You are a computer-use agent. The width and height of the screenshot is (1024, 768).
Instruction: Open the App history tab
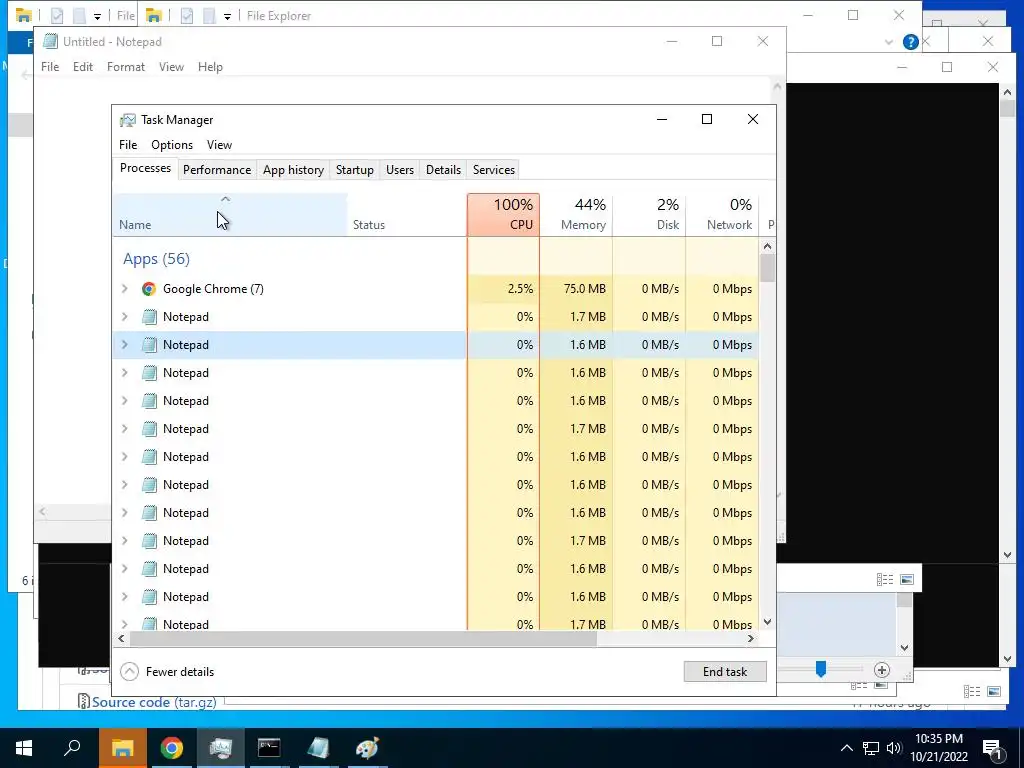click(x=293, y=170)
